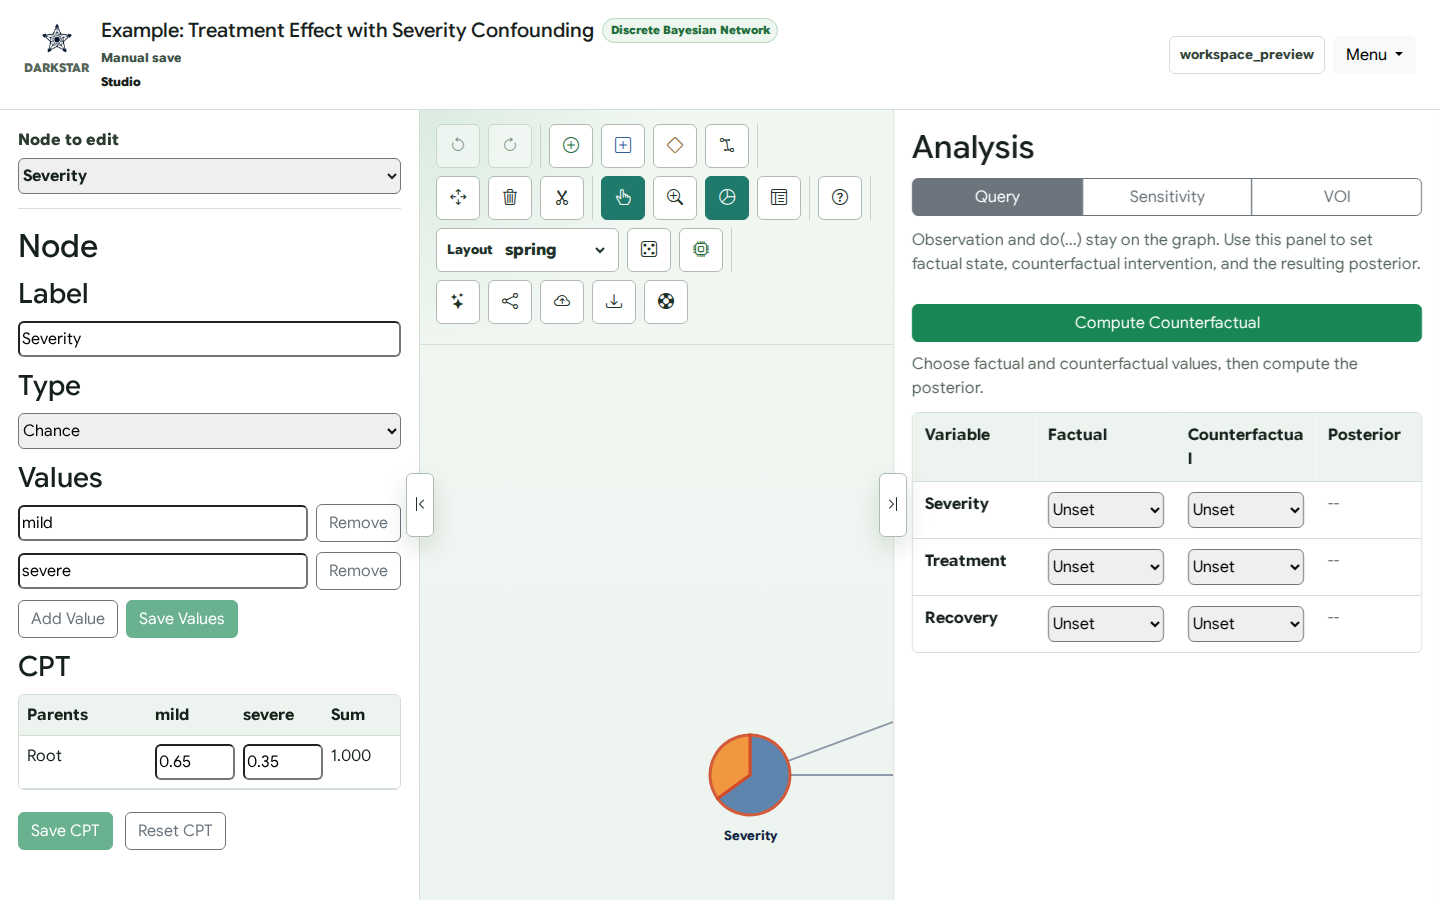Image resolution: width=1440 pixels, height=900 pixels.
Task: Open Treatment Counterfactual dropdown
Action: click(1246, 567)
